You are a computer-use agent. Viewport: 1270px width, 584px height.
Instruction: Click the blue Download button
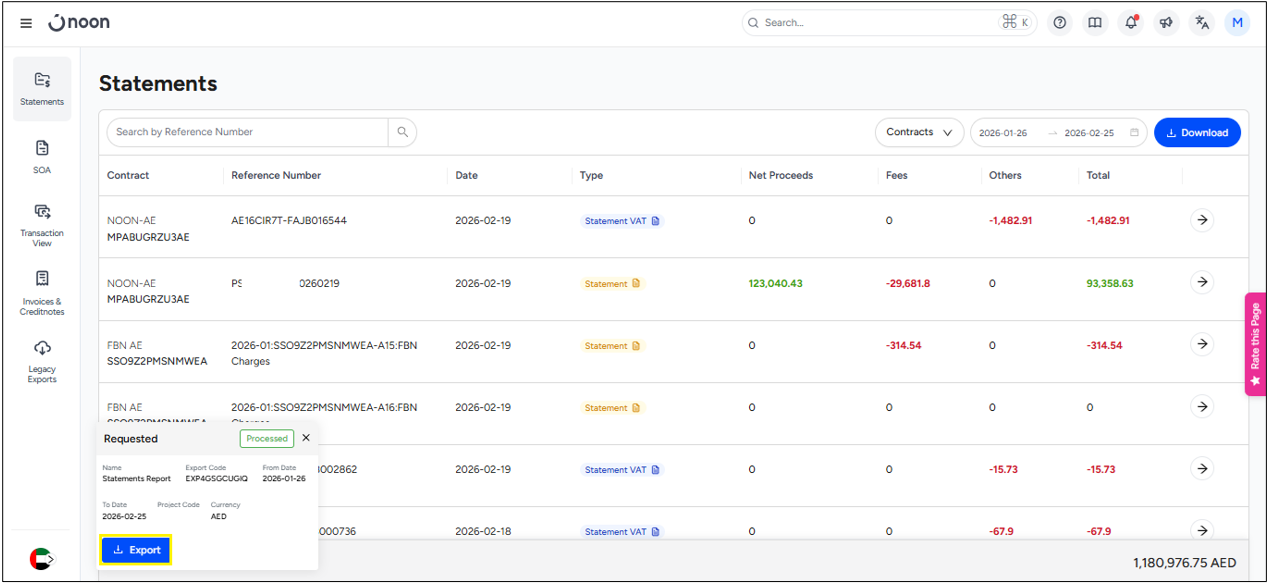pos(1197,132)
